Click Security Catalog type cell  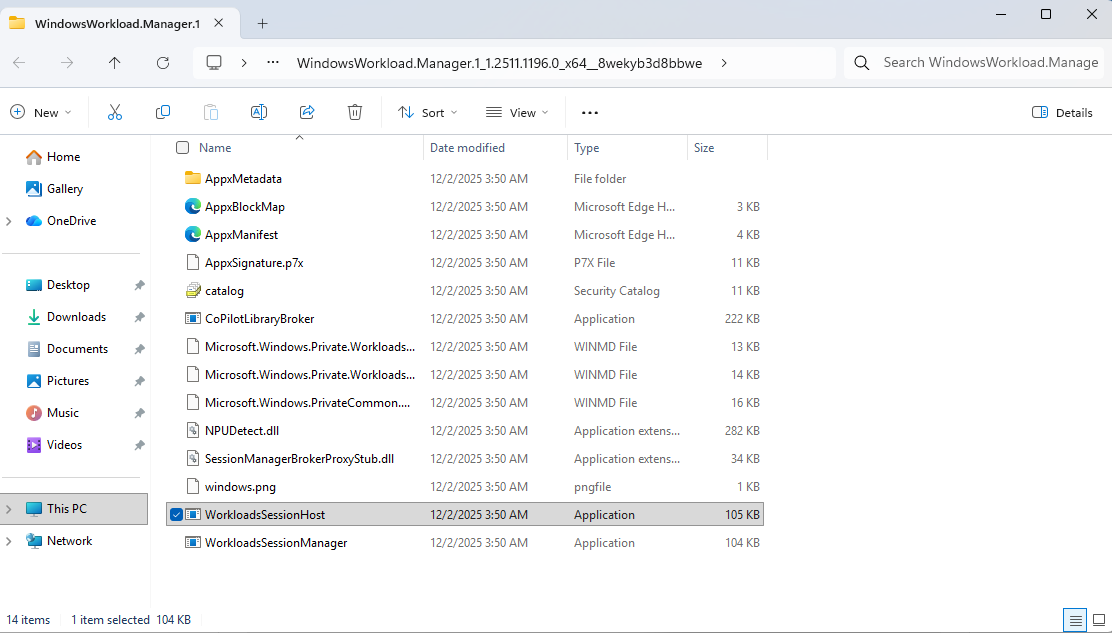pyautogui.click(x=616, y=291)
